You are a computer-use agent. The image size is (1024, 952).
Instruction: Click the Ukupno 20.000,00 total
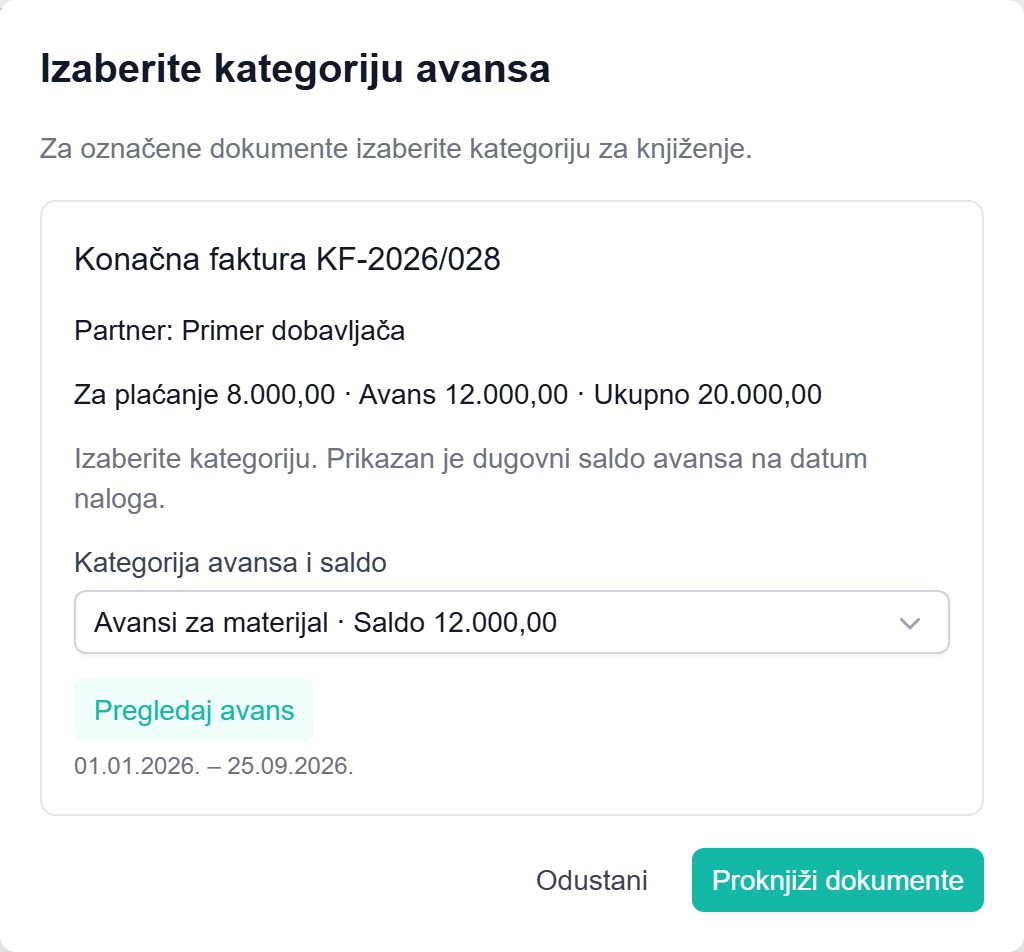click(707, 394)
